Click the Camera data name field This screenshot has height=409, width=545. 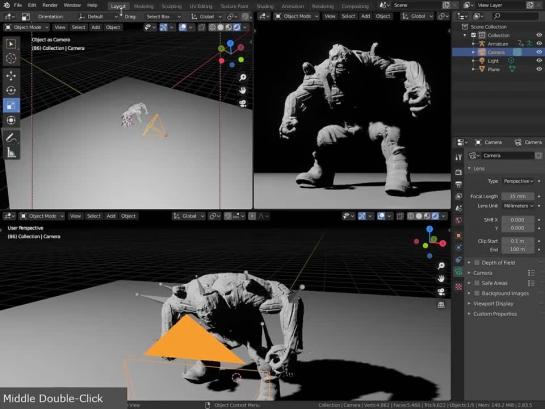(x=507, y=156)
